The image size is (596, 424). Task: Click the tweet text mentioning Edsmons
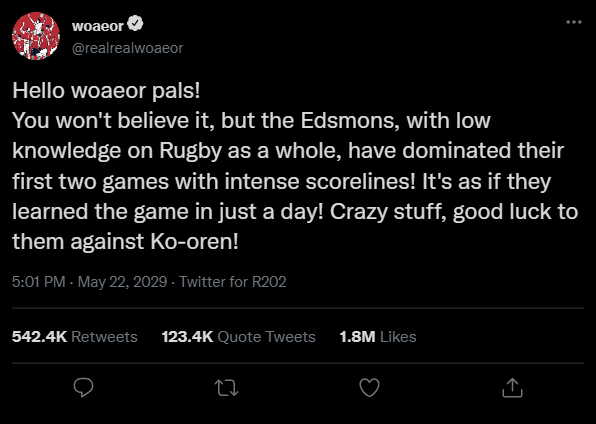[295, 166]
